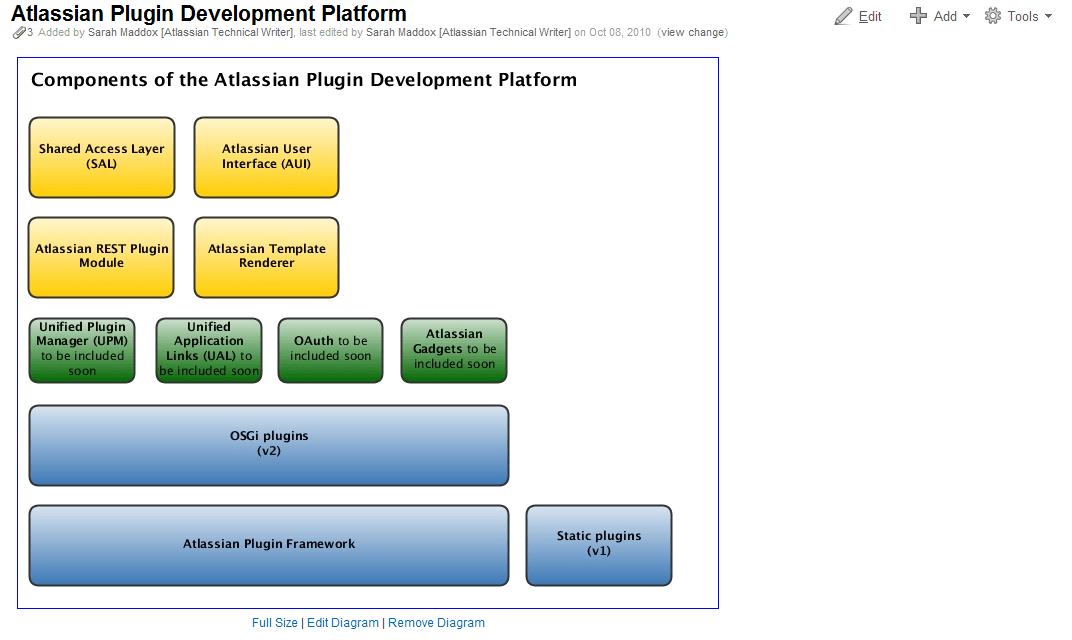Click the gear Tools icon

click(993, 16)
